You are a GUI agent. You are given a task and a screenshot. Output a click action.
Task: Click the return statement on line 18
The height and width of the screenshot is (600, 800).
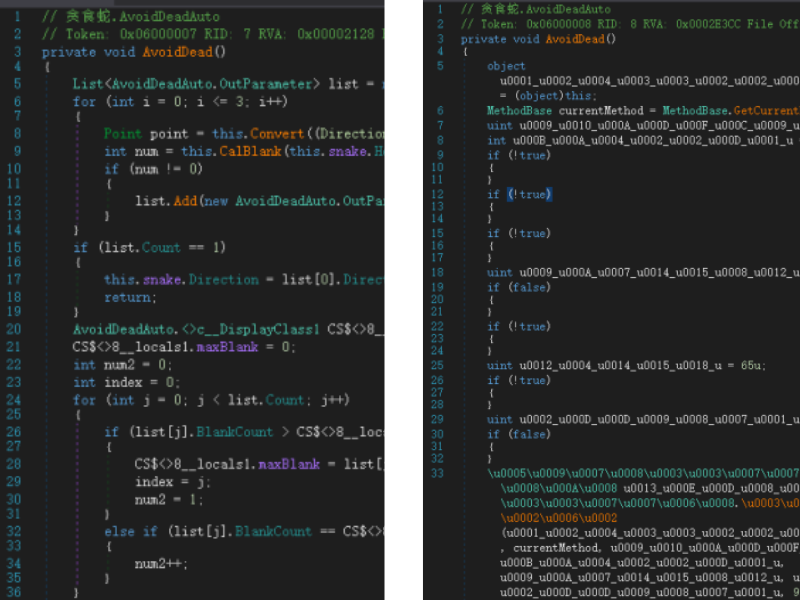tap(130, 297)
